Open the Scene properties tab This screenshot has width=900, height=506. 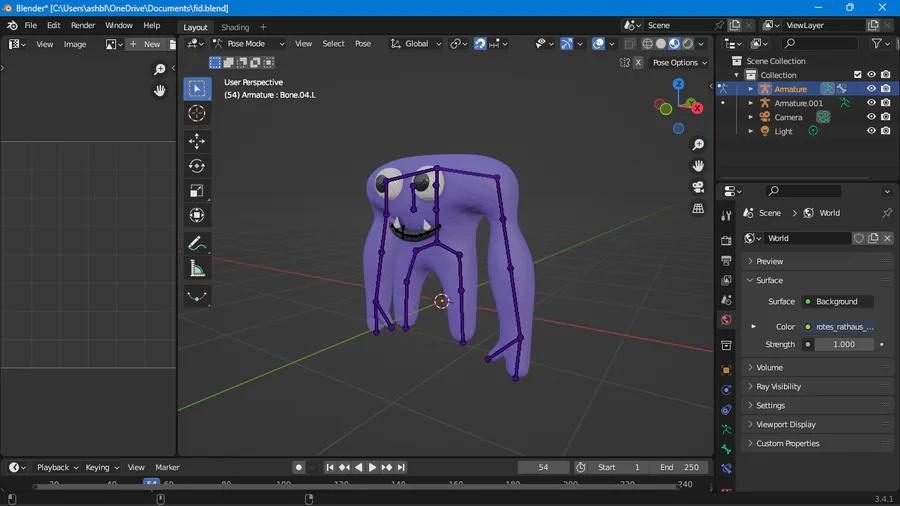(x=726, y=300)
